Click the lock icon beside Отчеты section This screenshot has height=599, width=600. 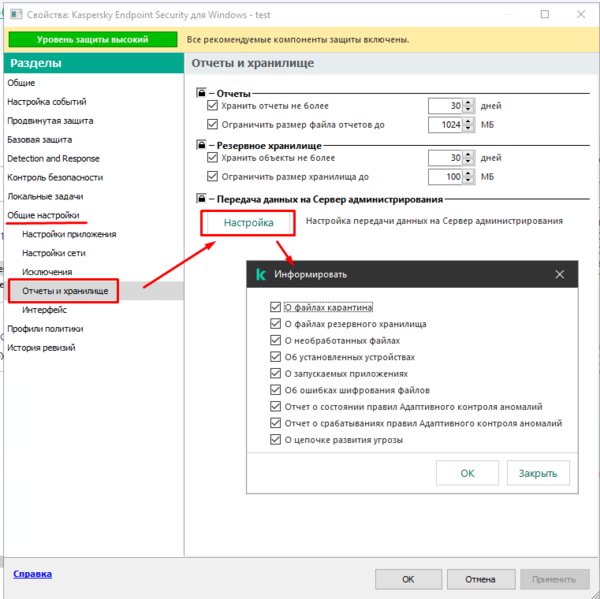tap(201, 93)
